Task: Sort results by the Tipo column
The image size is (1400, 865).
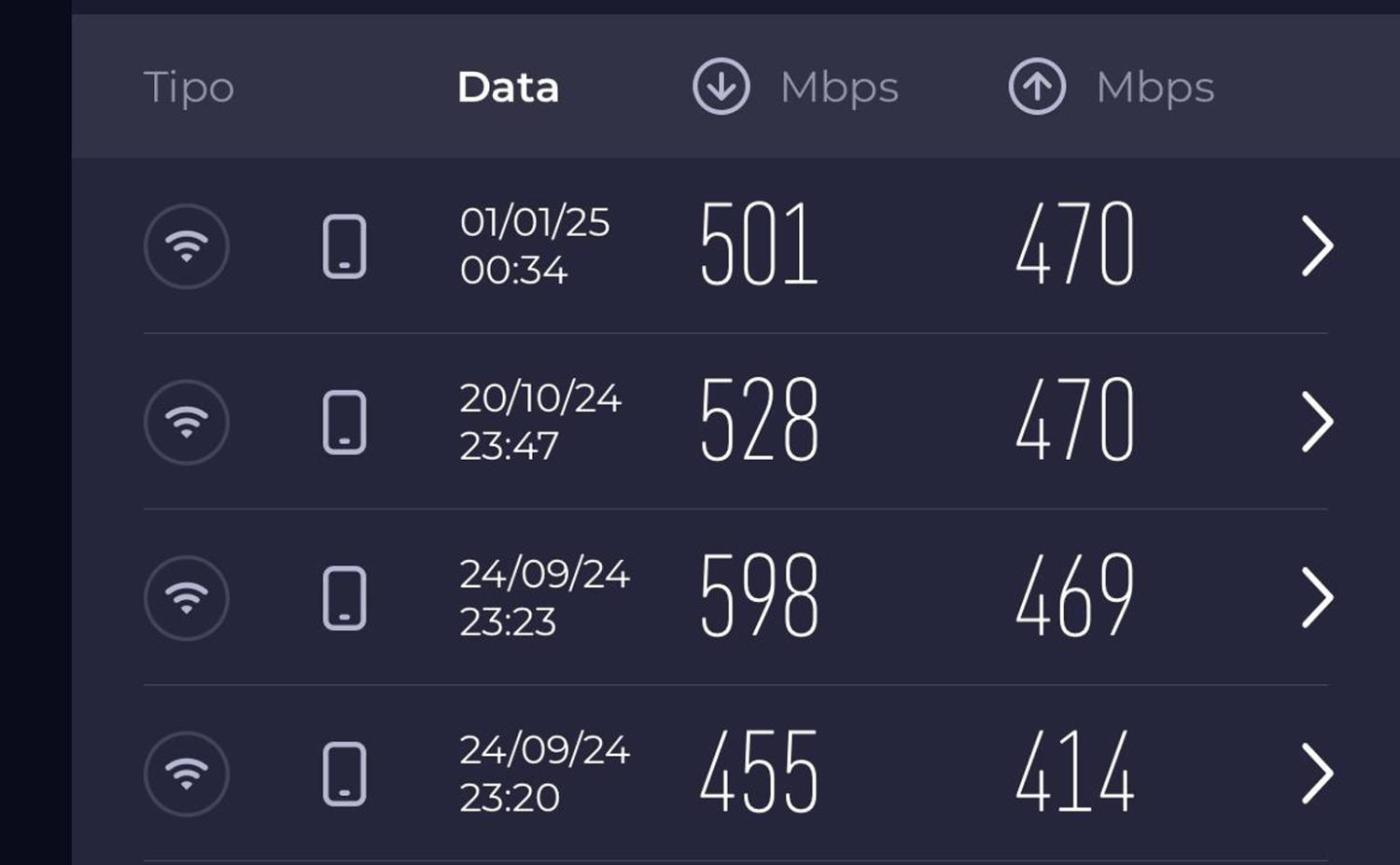Action: pos(189,88)
